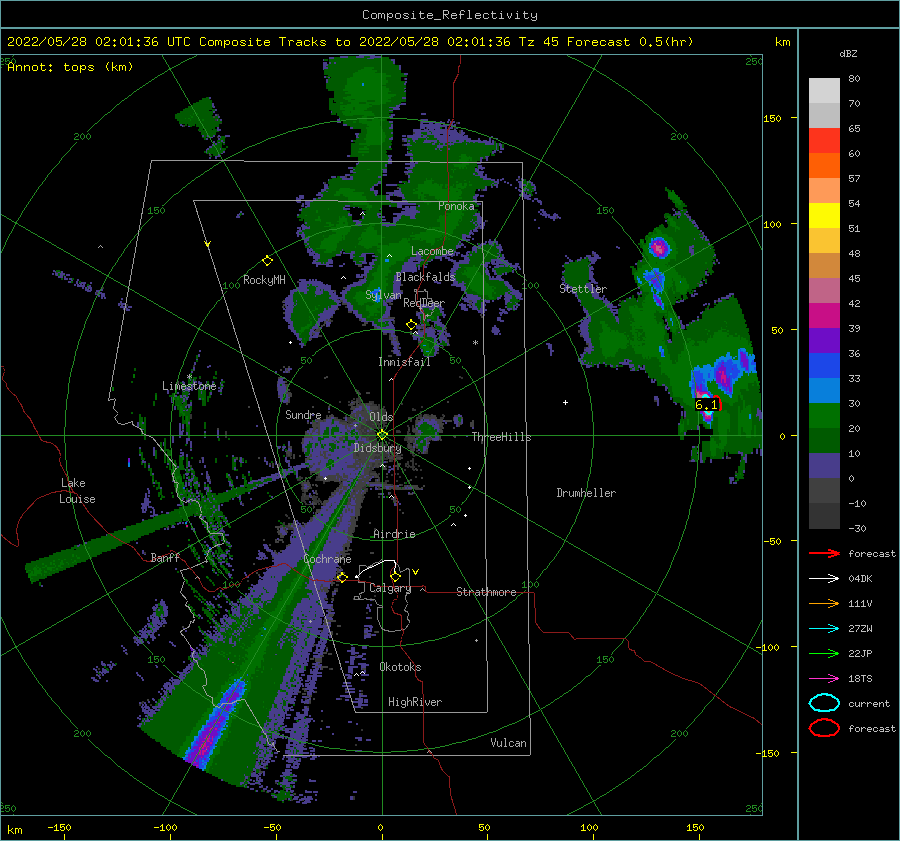Viewport: 900px width, 841px height.
Task: Select the magenta 39-42 dBZ swatch
Action: [824, 316]
